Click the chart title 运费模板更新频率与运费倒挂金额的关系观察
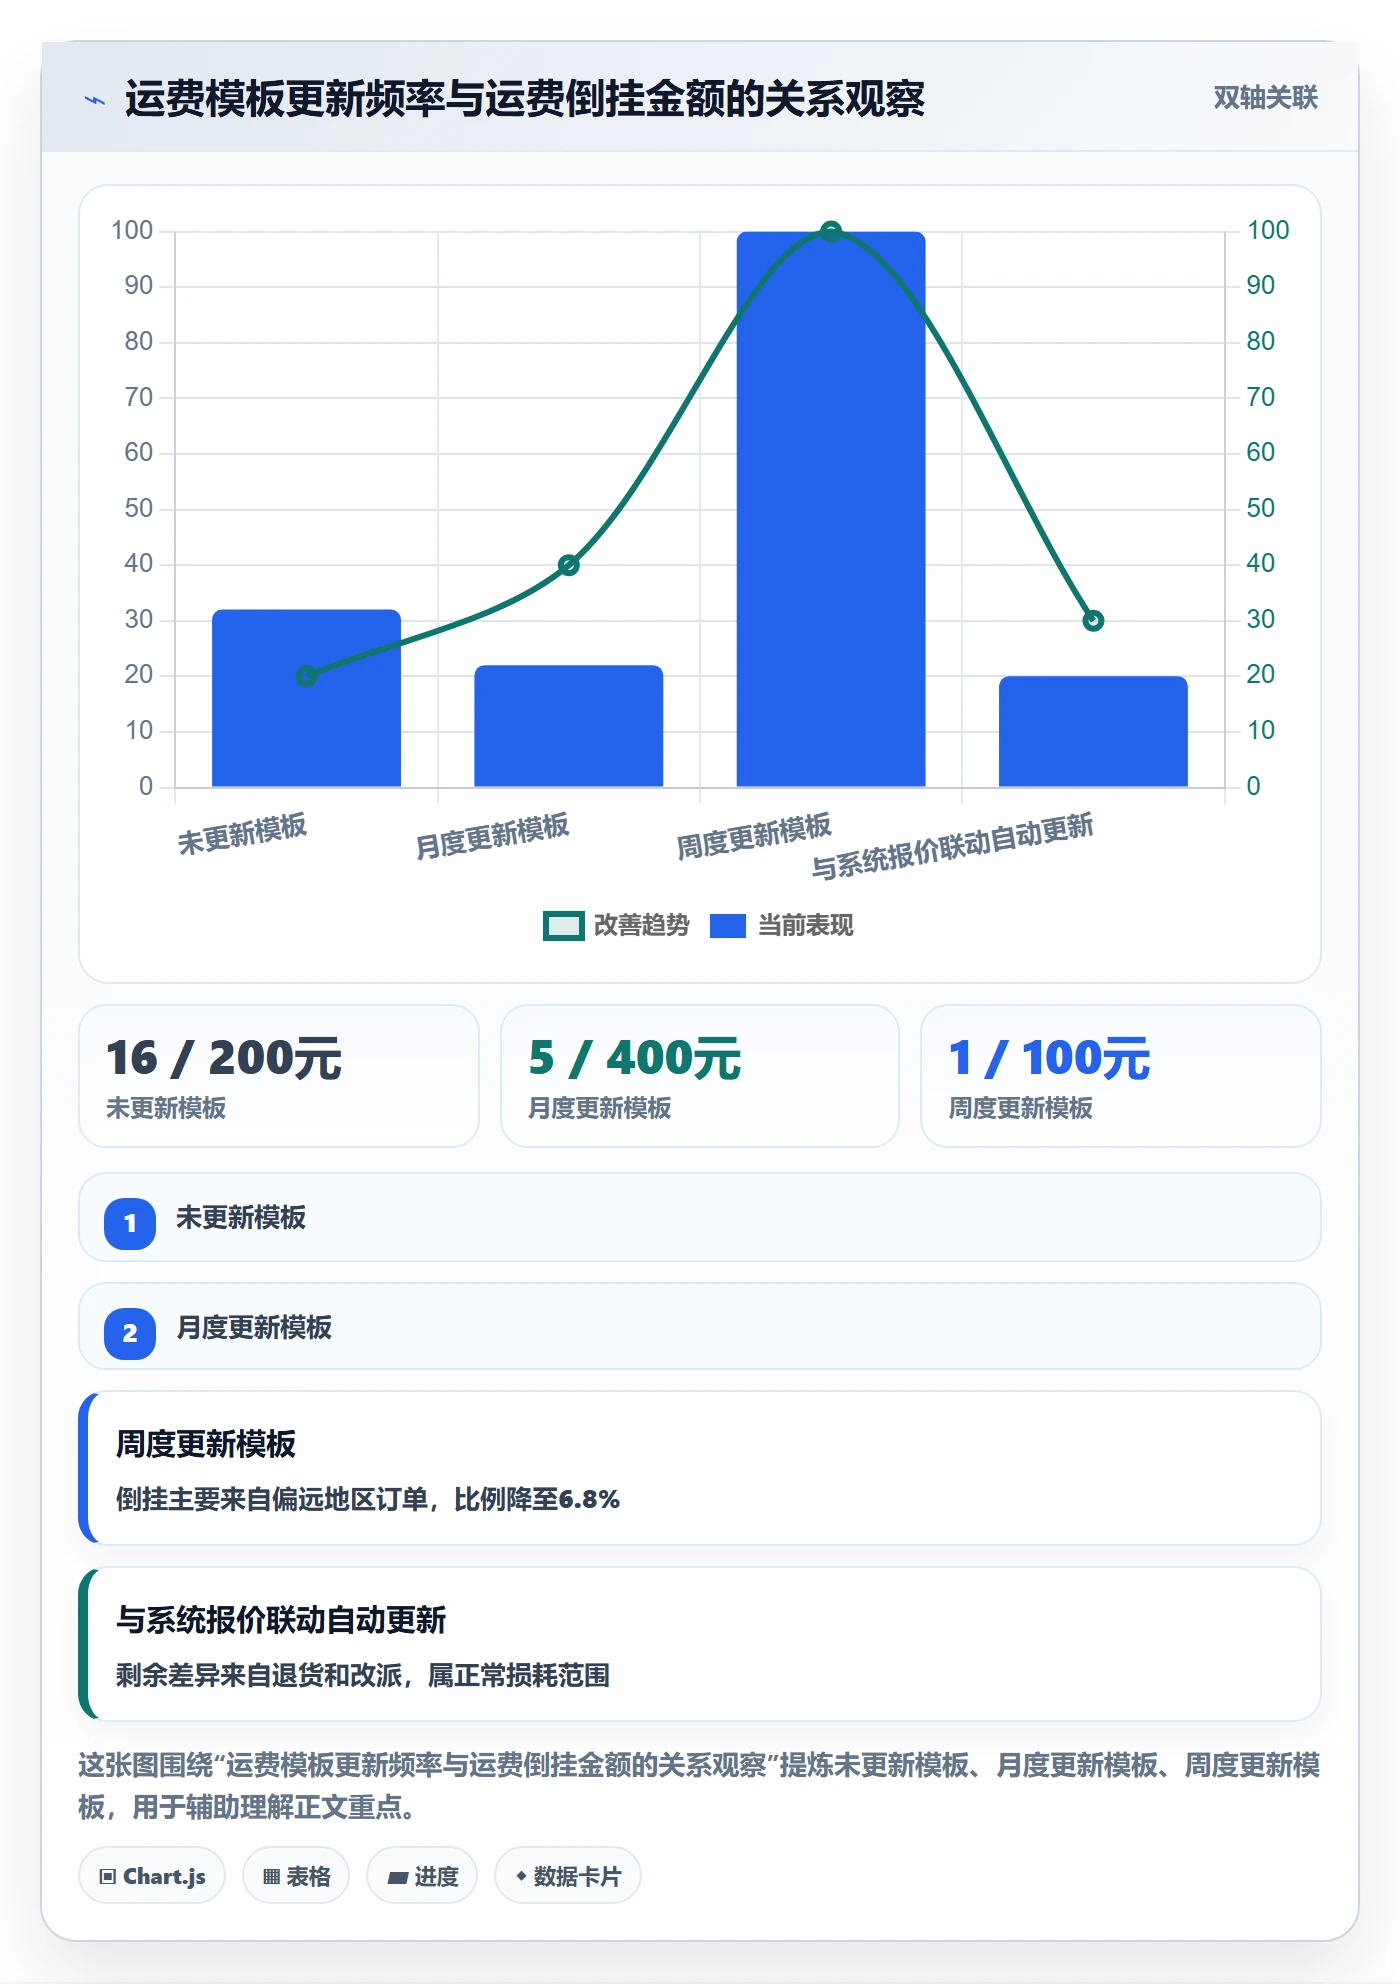This screenshot has width=1400, height=1984. tap(525, 99)
